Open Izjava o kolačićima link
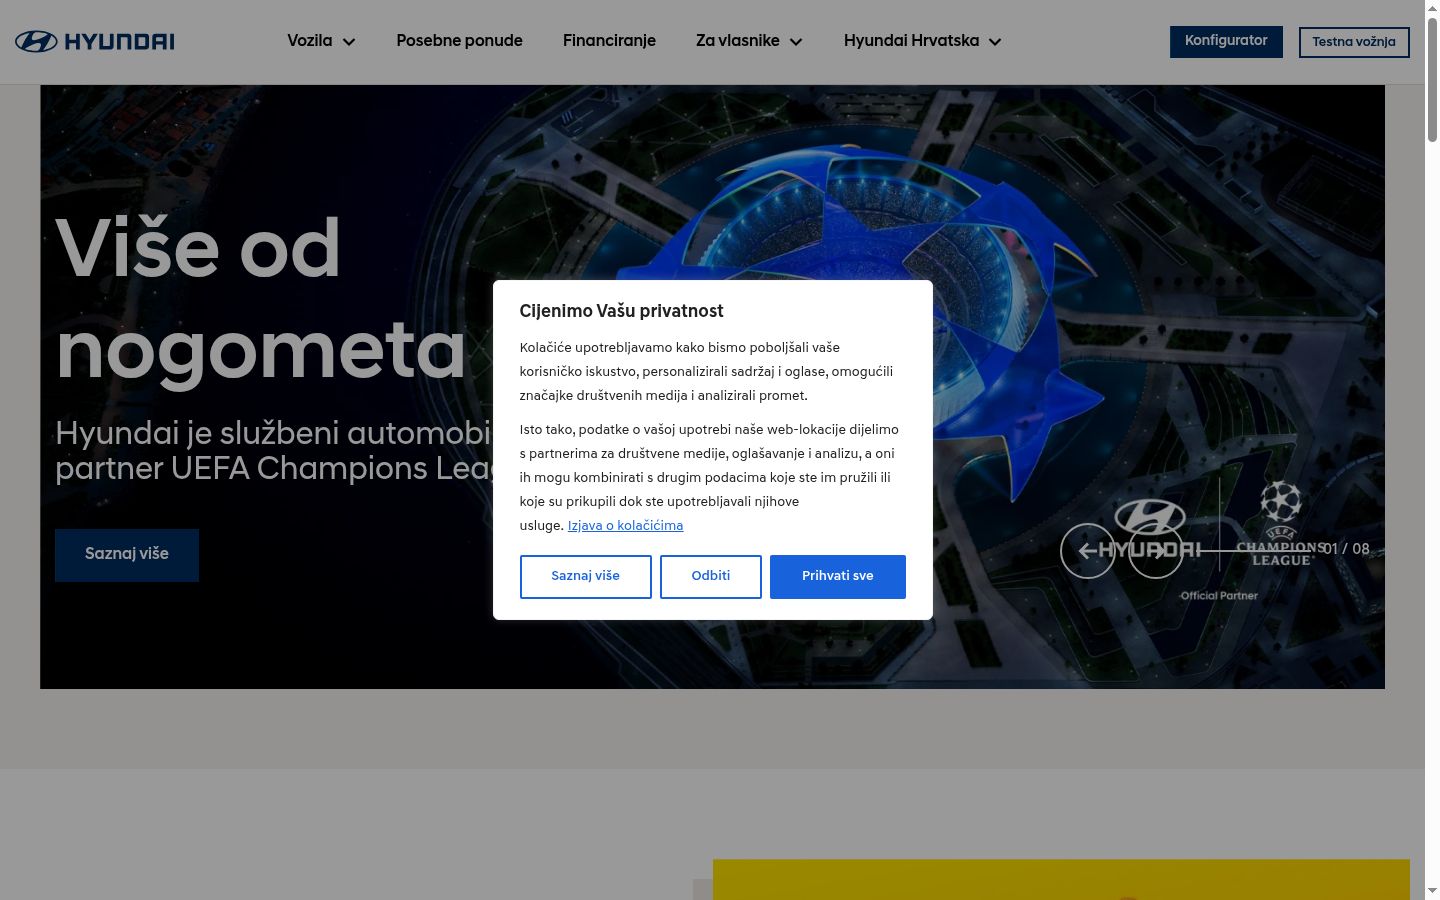1440x900 pixels. [625, 526]
